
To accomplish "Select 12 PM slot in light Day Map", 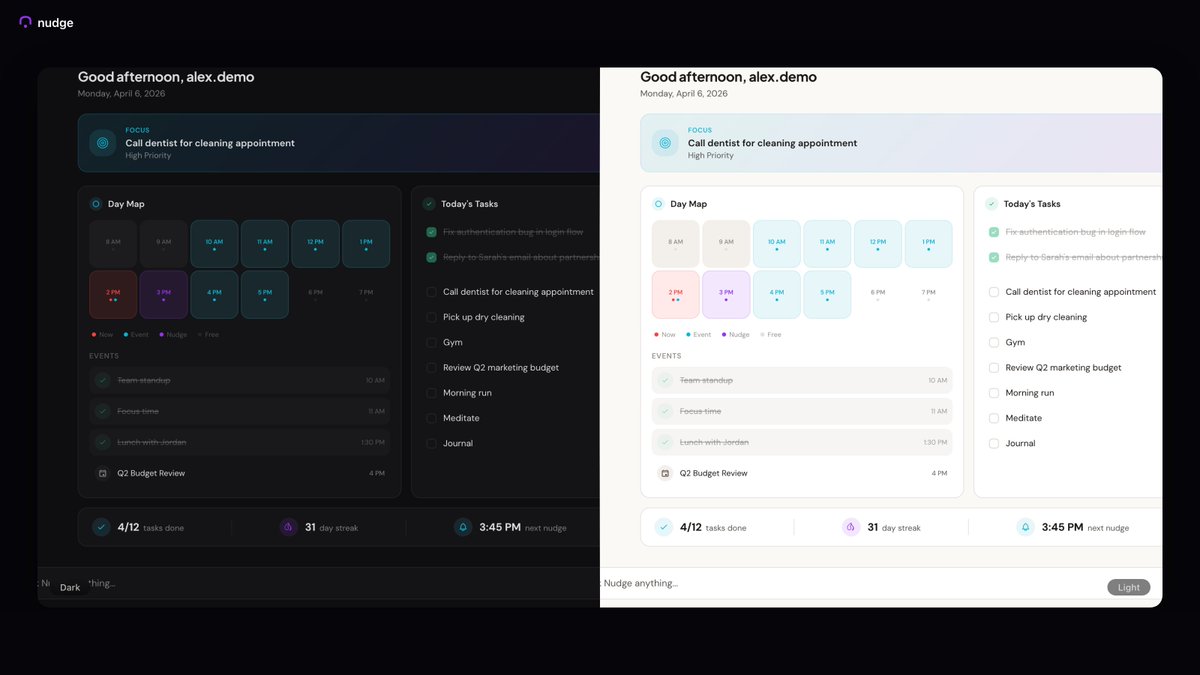I will click(878, 244).
